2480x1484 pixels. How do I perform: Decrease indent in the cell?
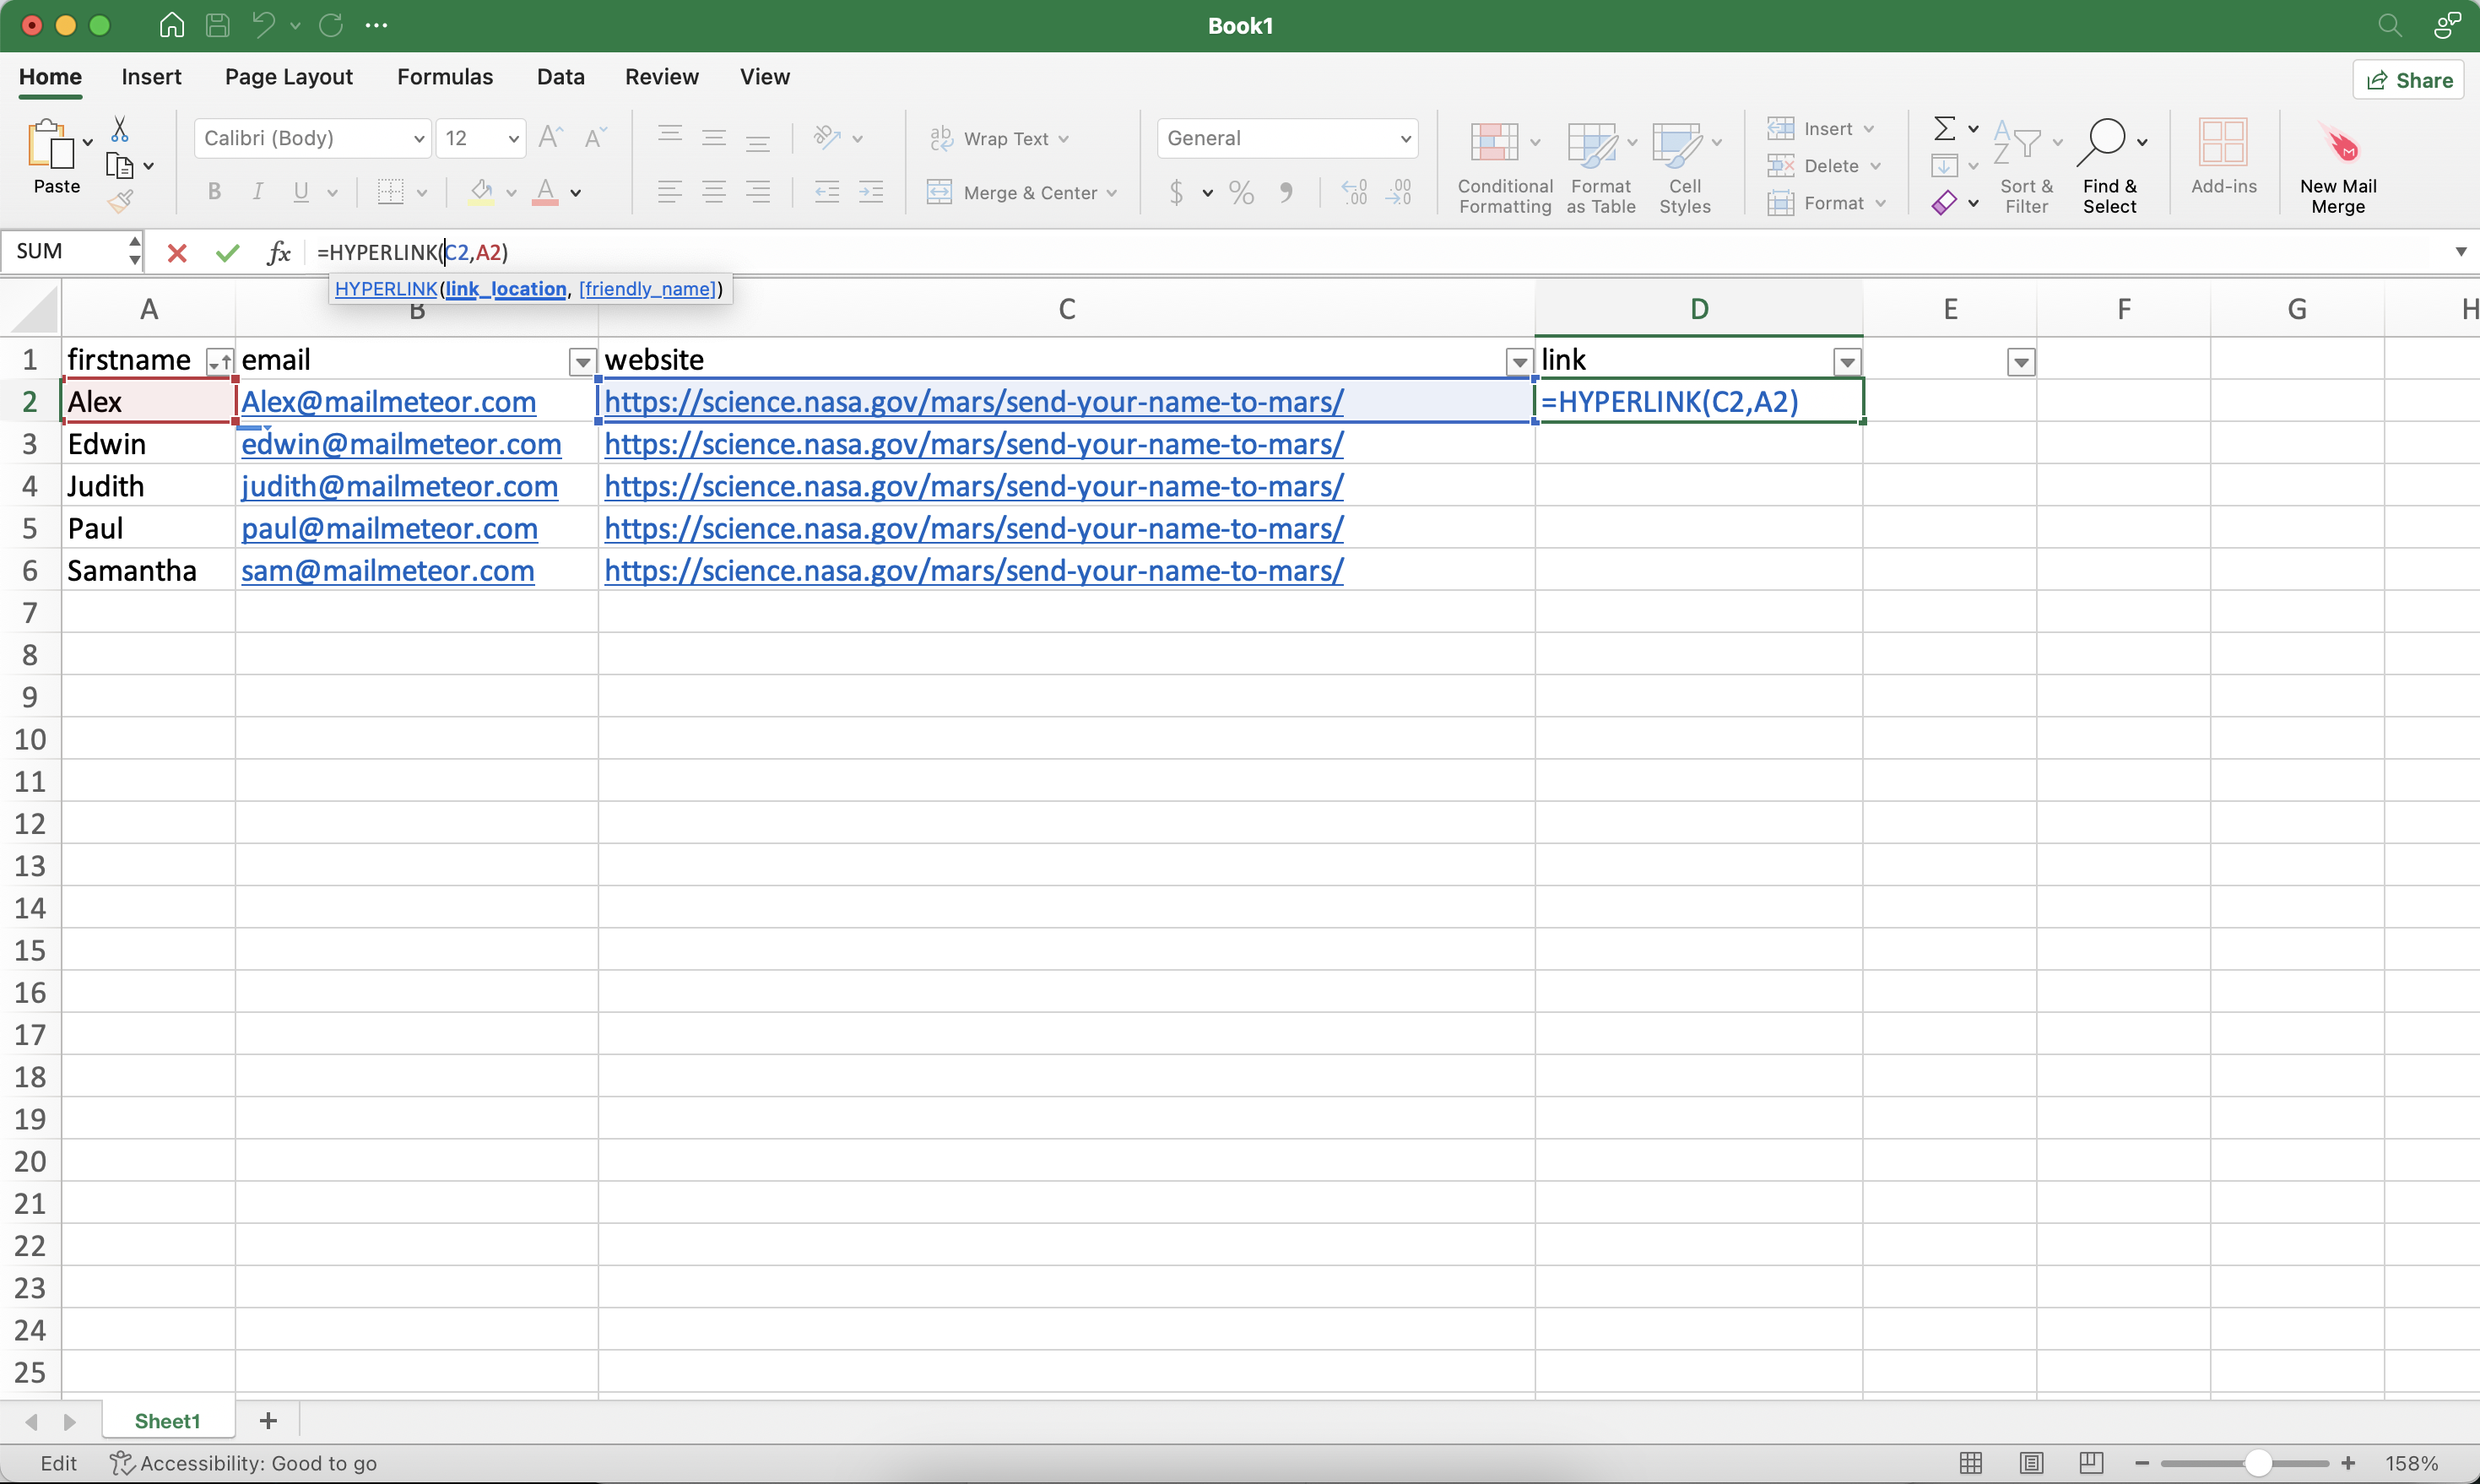tap(827, 191)
